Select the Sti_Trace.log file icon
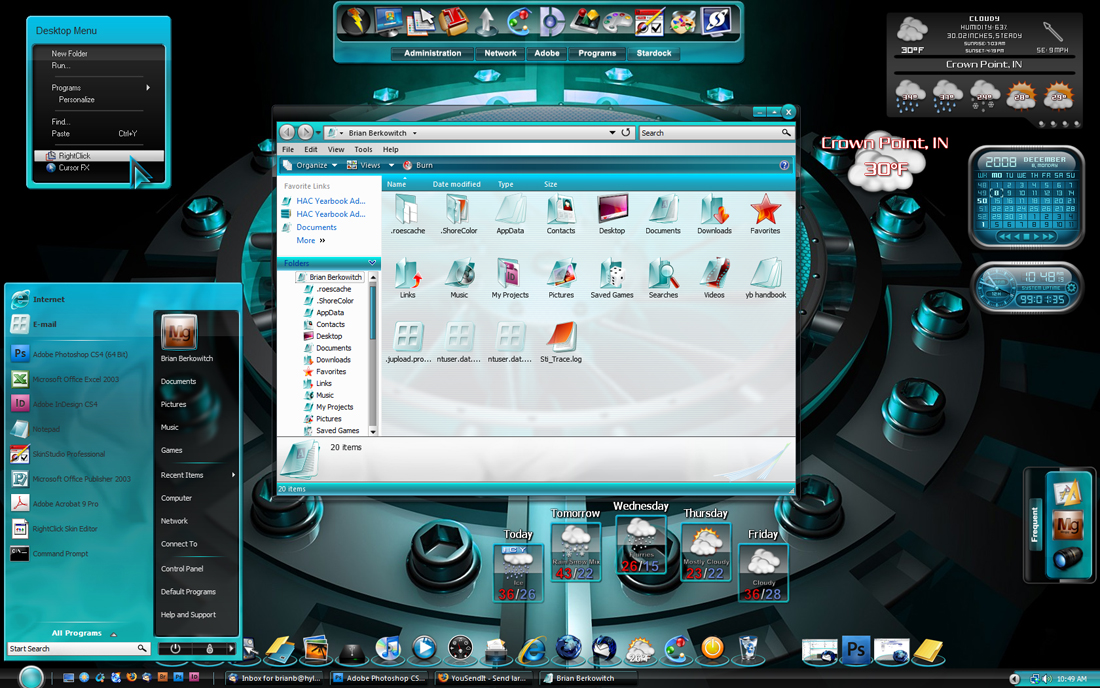 pos(561,342)
